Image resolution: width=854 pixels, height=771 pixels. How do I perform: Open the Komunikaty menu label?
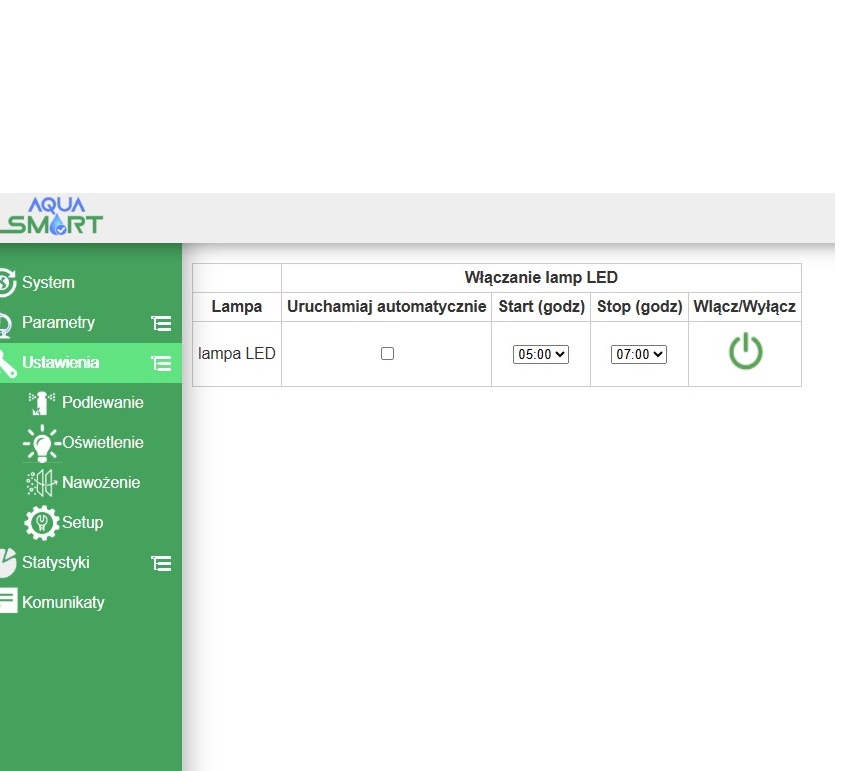[x=63, y=603]
